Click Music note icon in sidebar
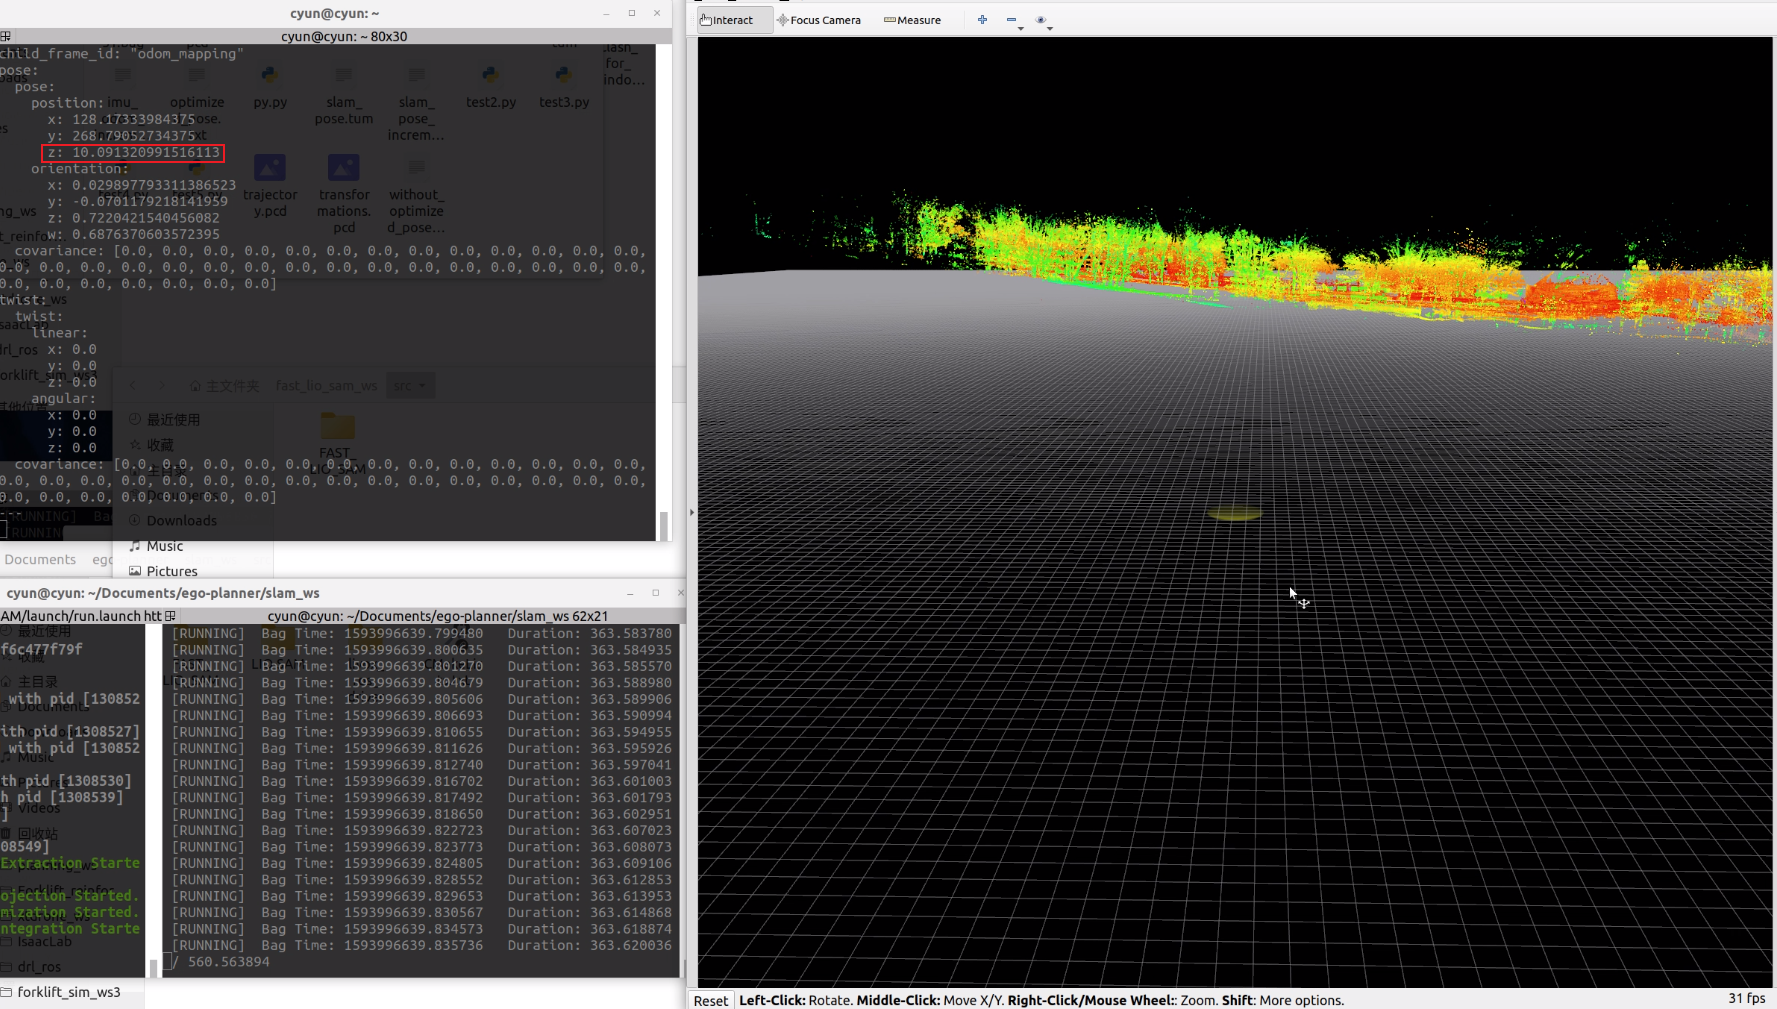The image size is (1777, 1009). (135, 546)
